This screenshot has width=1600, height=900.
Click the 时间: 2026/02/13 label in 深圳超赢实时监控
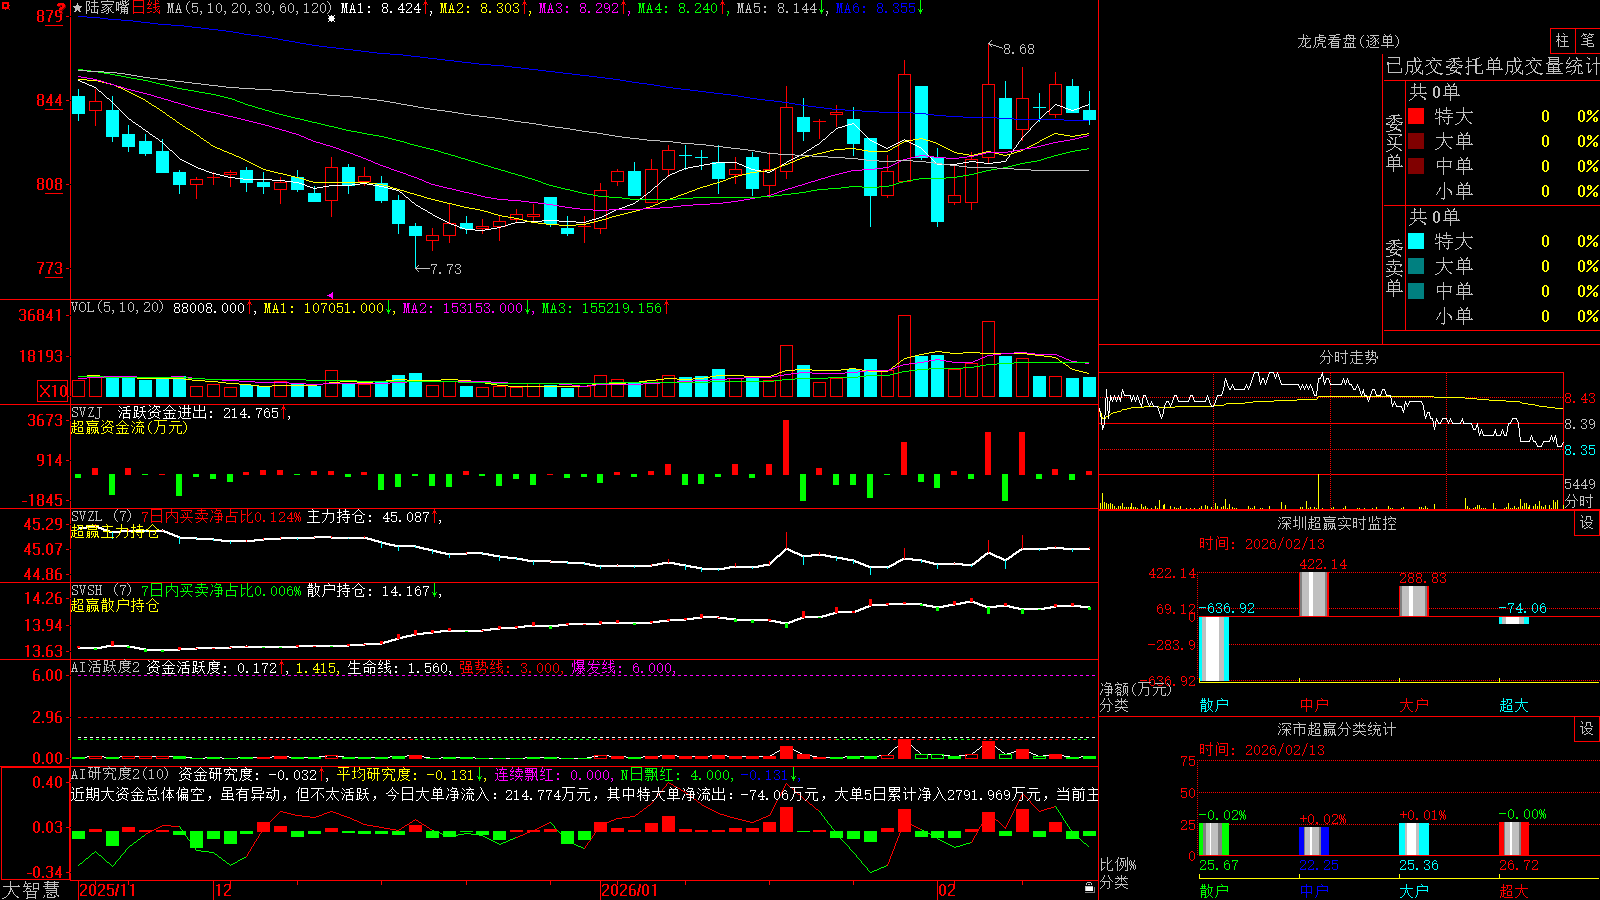coord(1262,544)
